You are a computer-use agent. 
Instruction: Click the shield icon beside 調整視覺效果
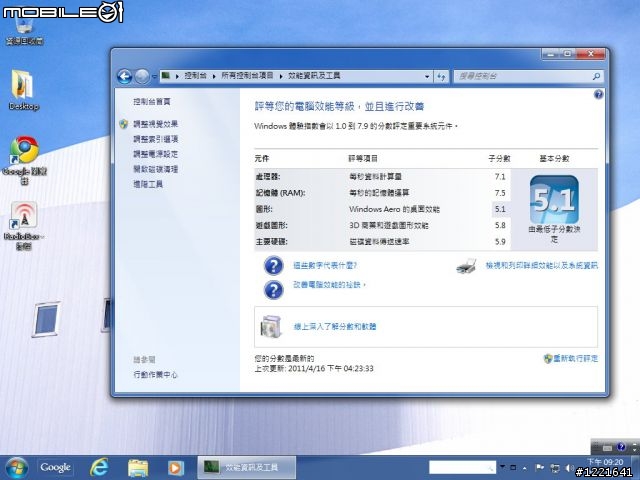click(124, 124)
